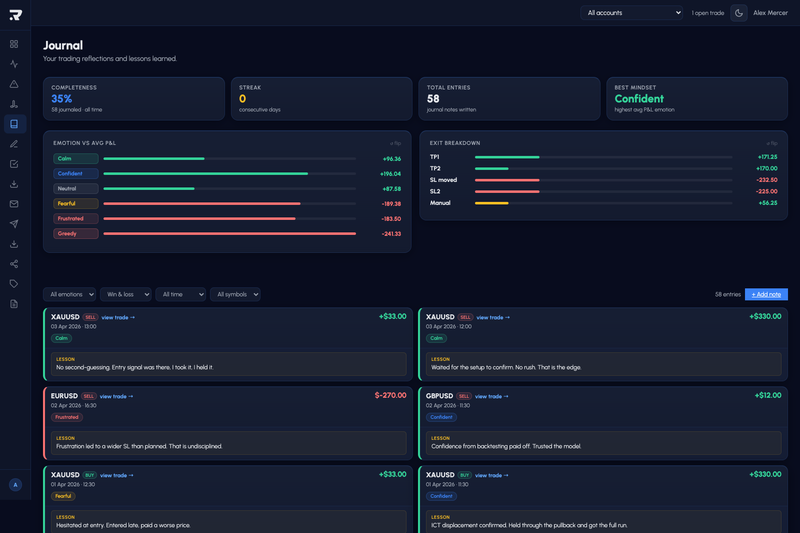Open the joystick-shaped icon in sidebar

pos(14,104)
